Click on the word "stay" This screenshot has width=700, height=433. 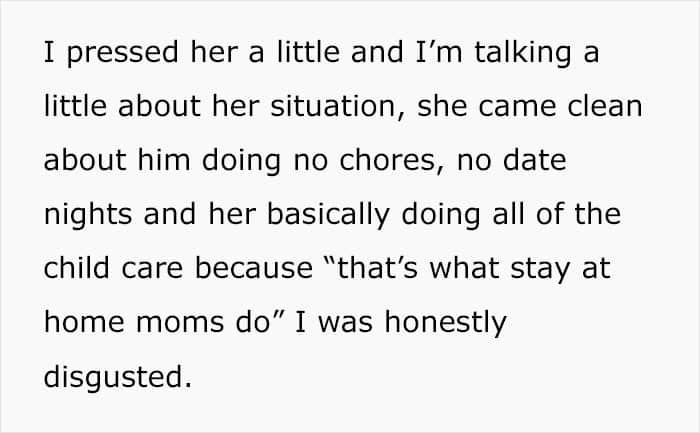540,270
